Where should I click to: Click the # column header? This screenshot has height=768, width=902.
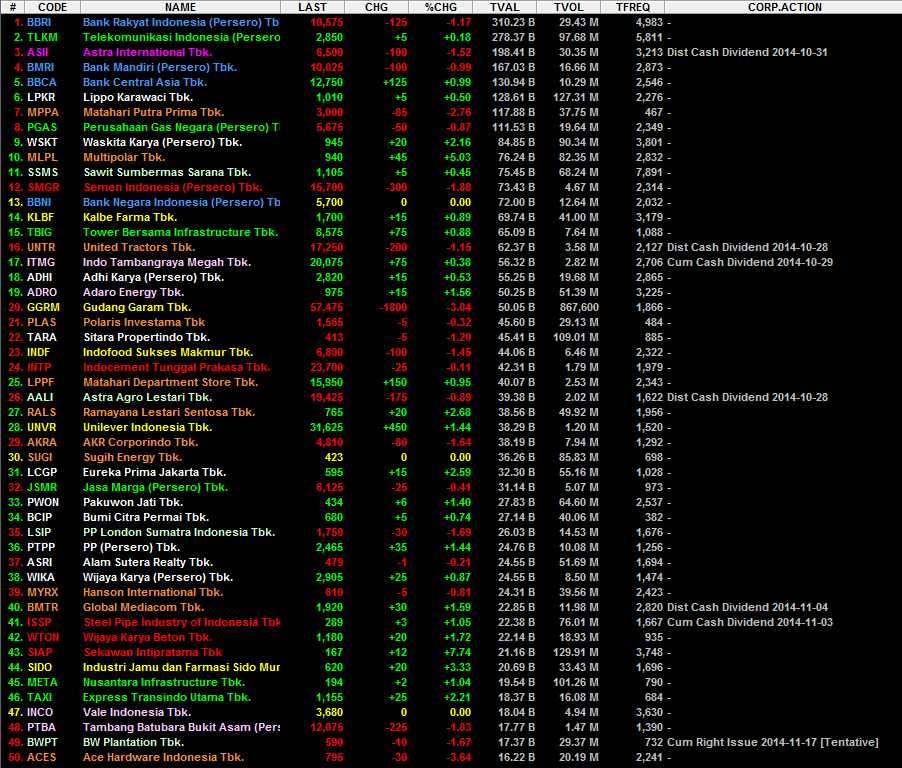pyautogui.click(x=13, y=7)
